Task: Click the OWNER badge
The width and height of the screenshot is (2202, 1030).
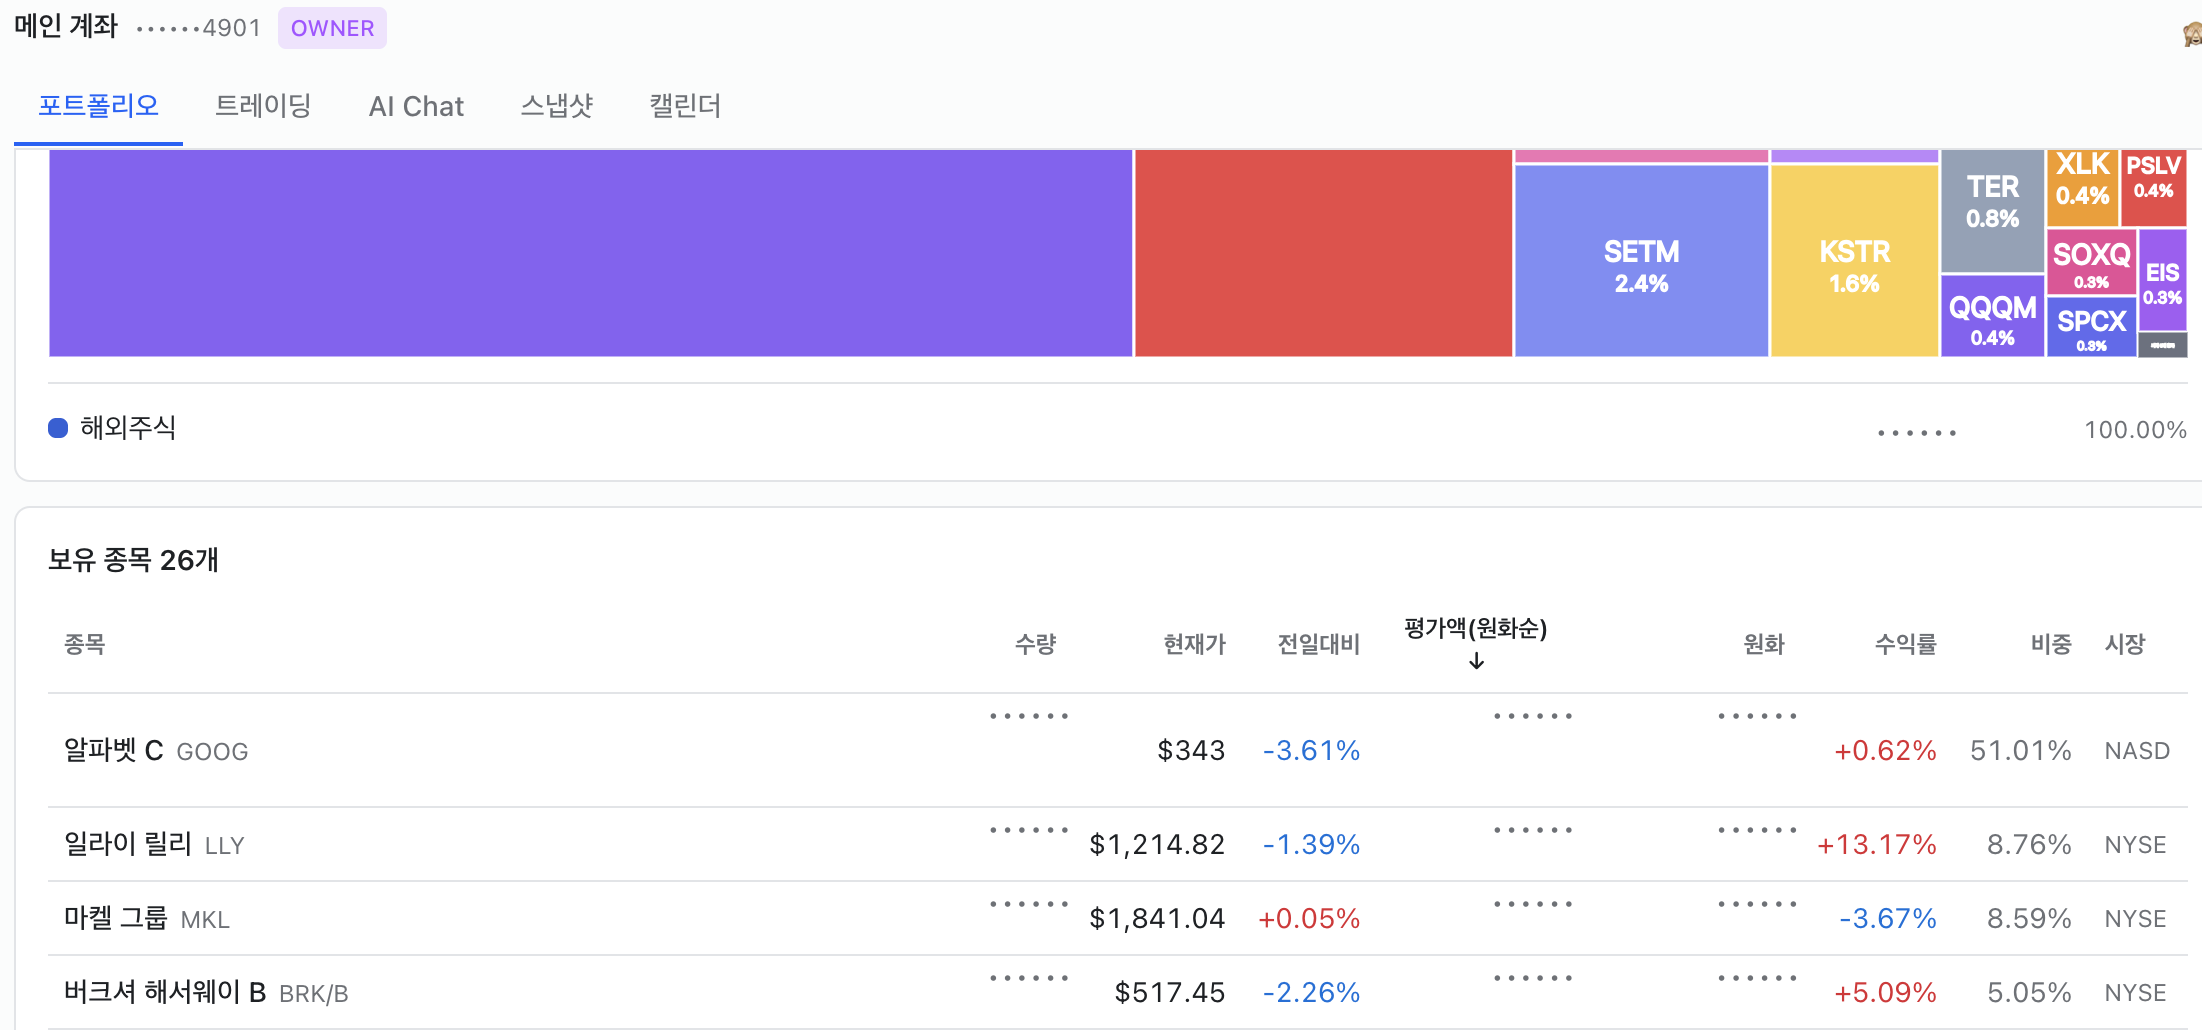Action: 332,28
